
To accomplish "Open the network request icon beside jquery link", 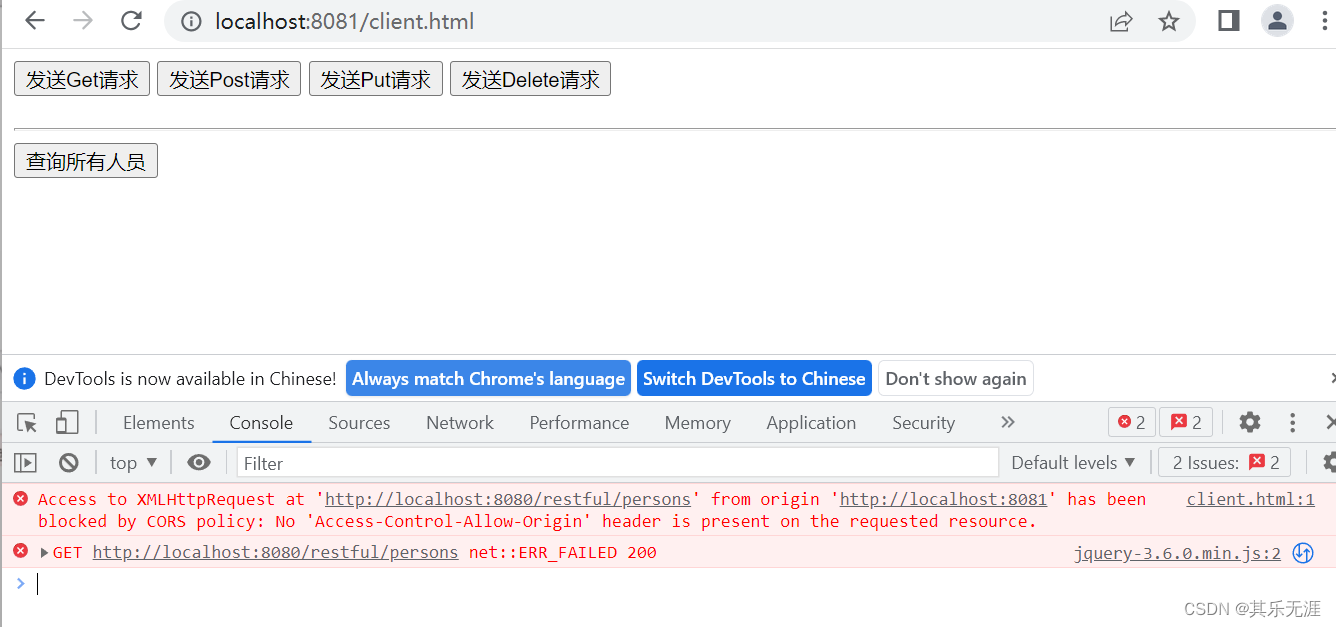I will tap(1303, 553).
